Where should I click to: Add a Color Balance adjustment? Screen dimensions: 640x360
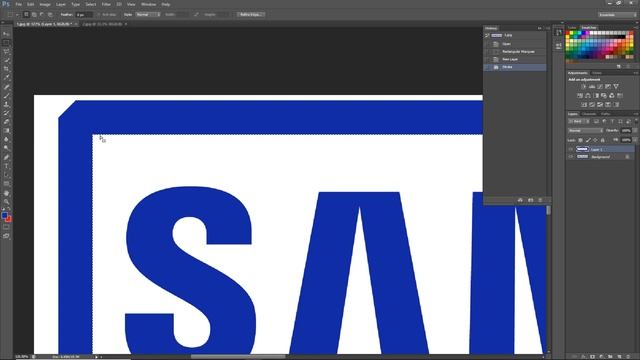pos(588,96)
